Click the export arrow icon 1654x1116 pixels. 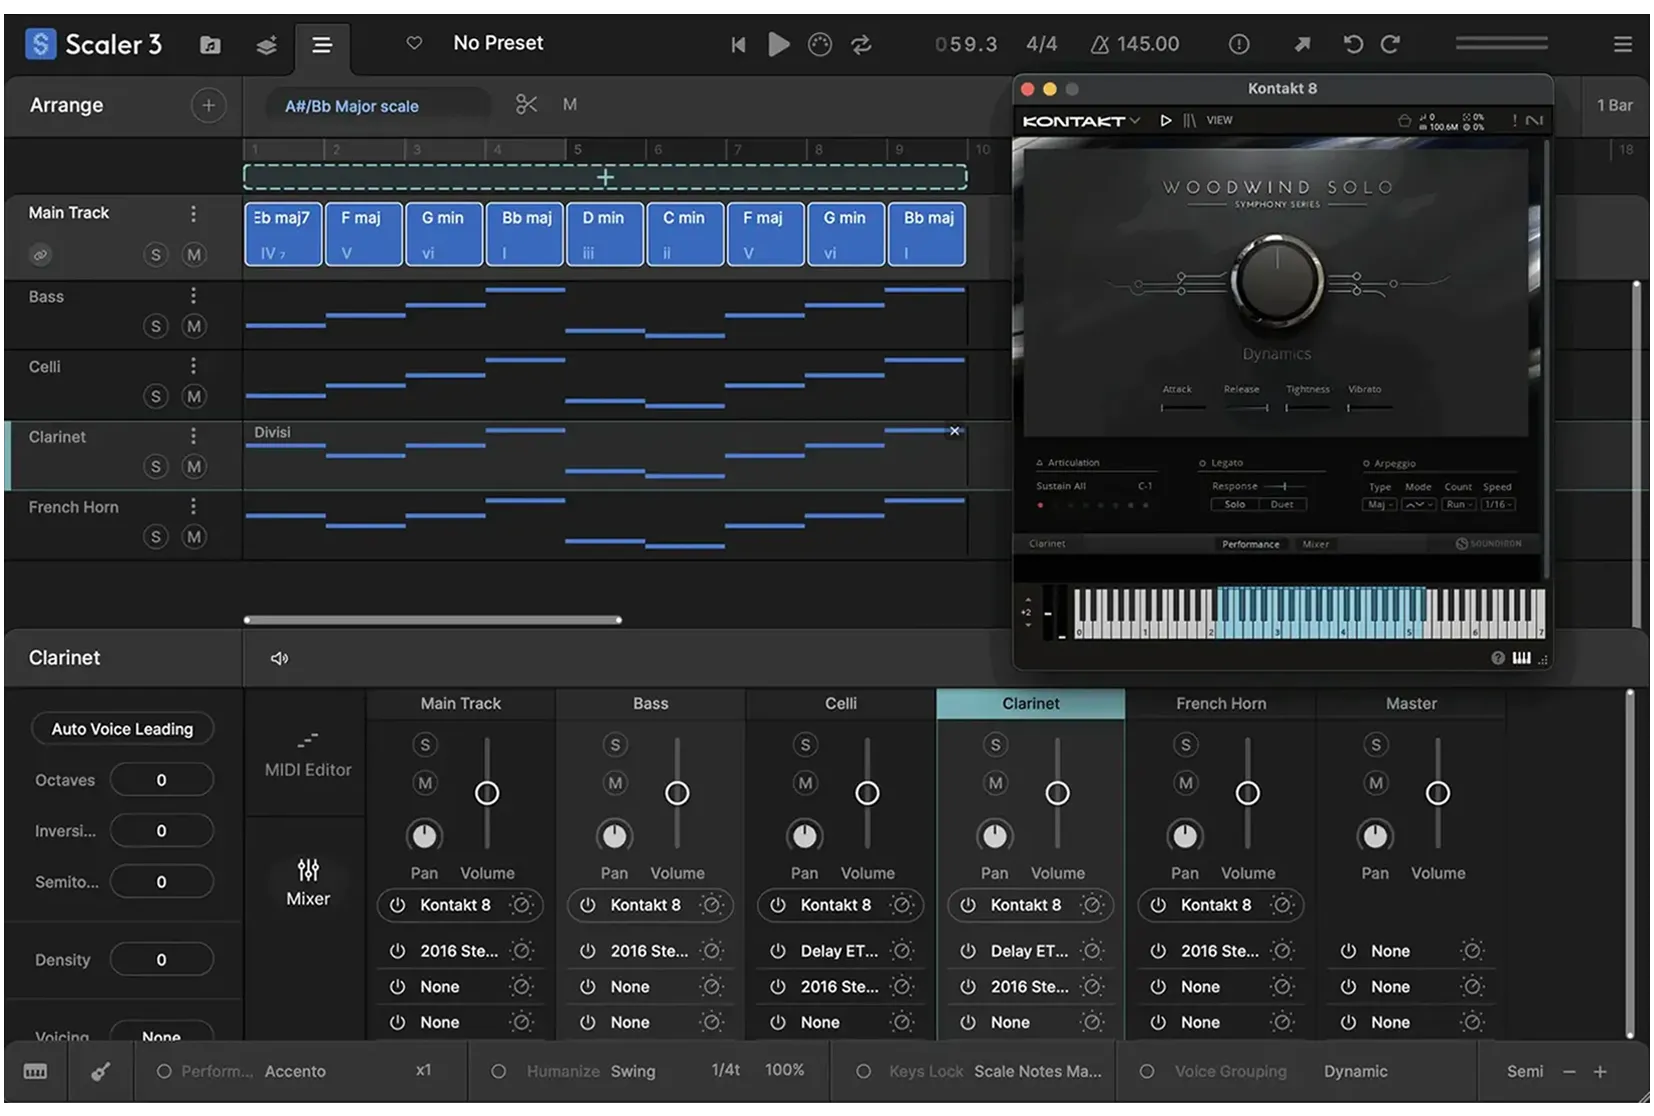[1302, 44]
